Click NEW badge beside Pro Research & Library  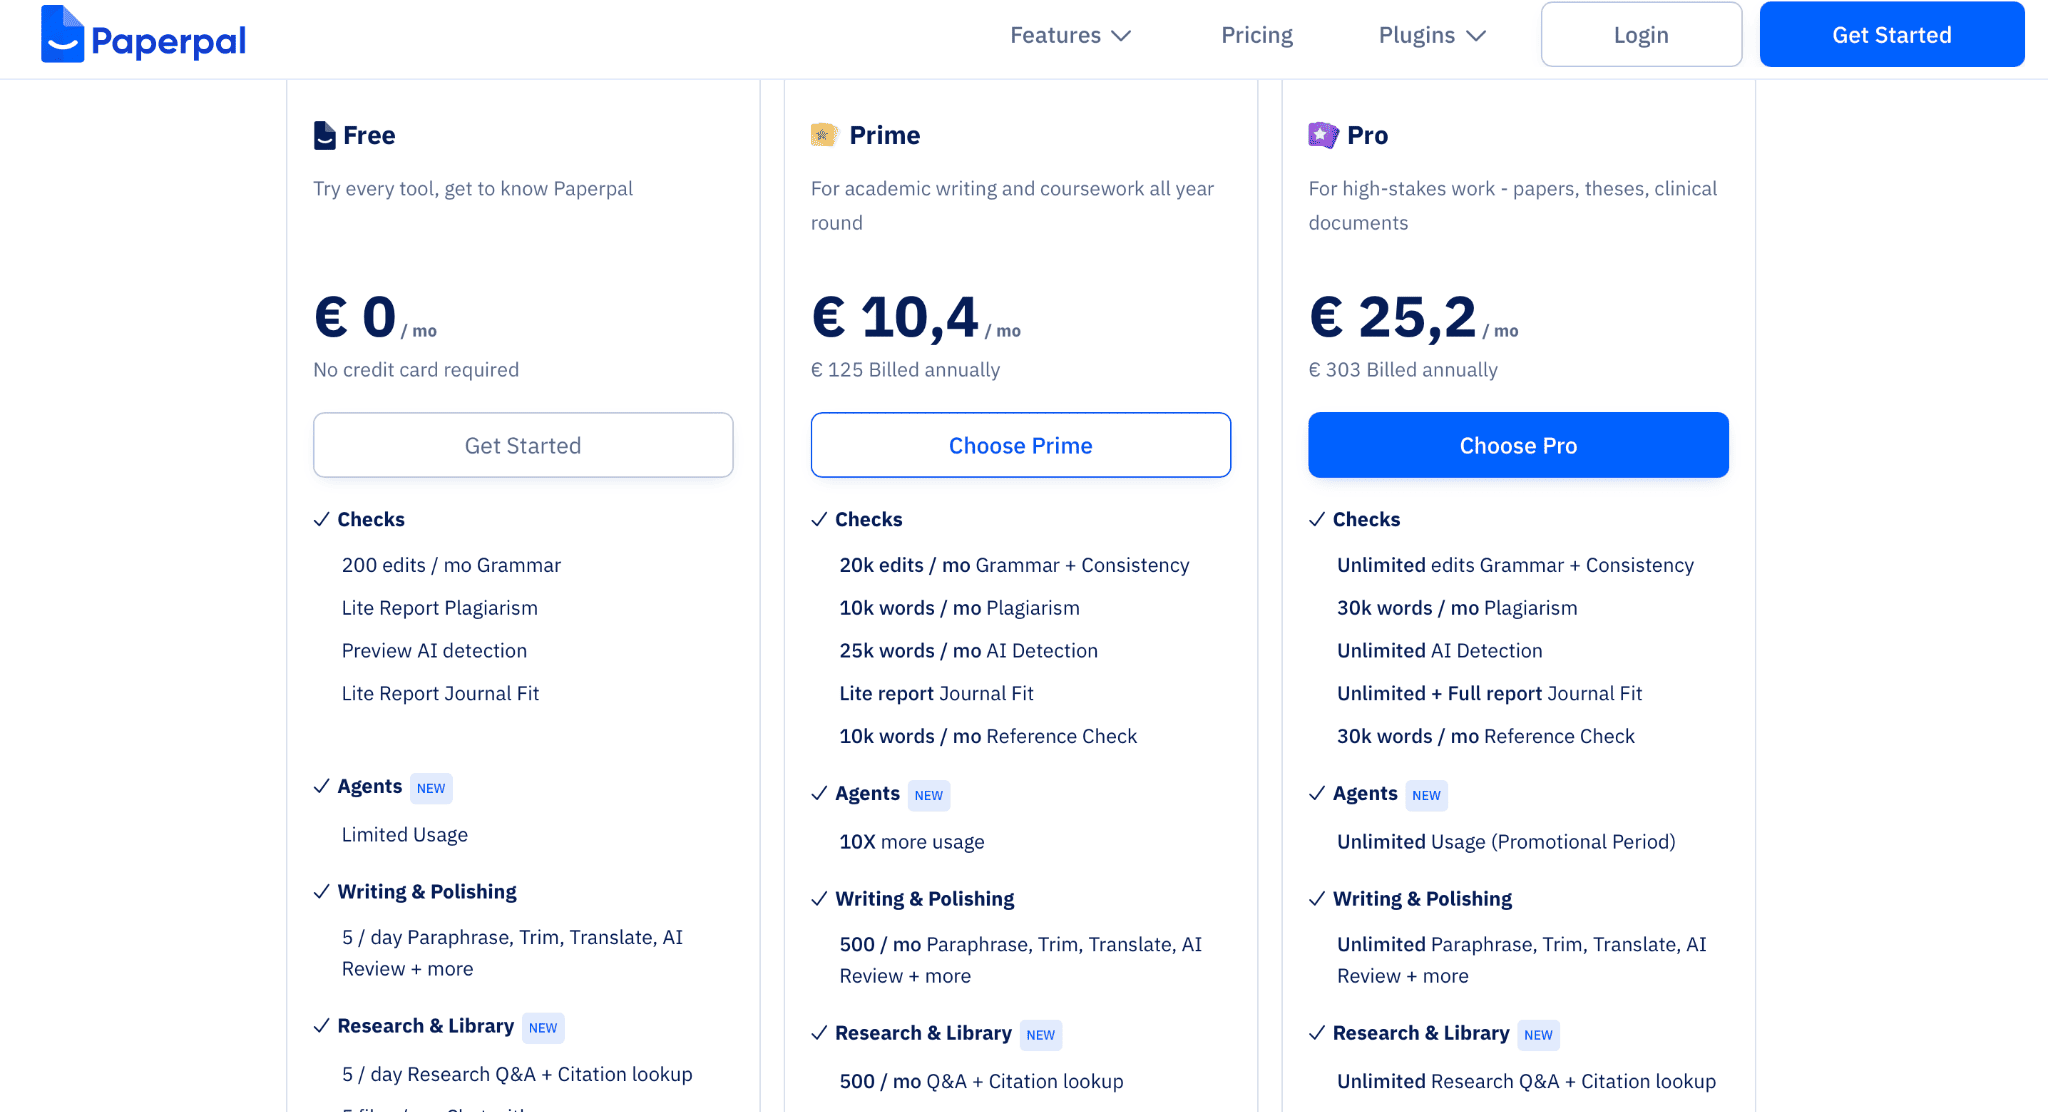coord(1538,1035)
